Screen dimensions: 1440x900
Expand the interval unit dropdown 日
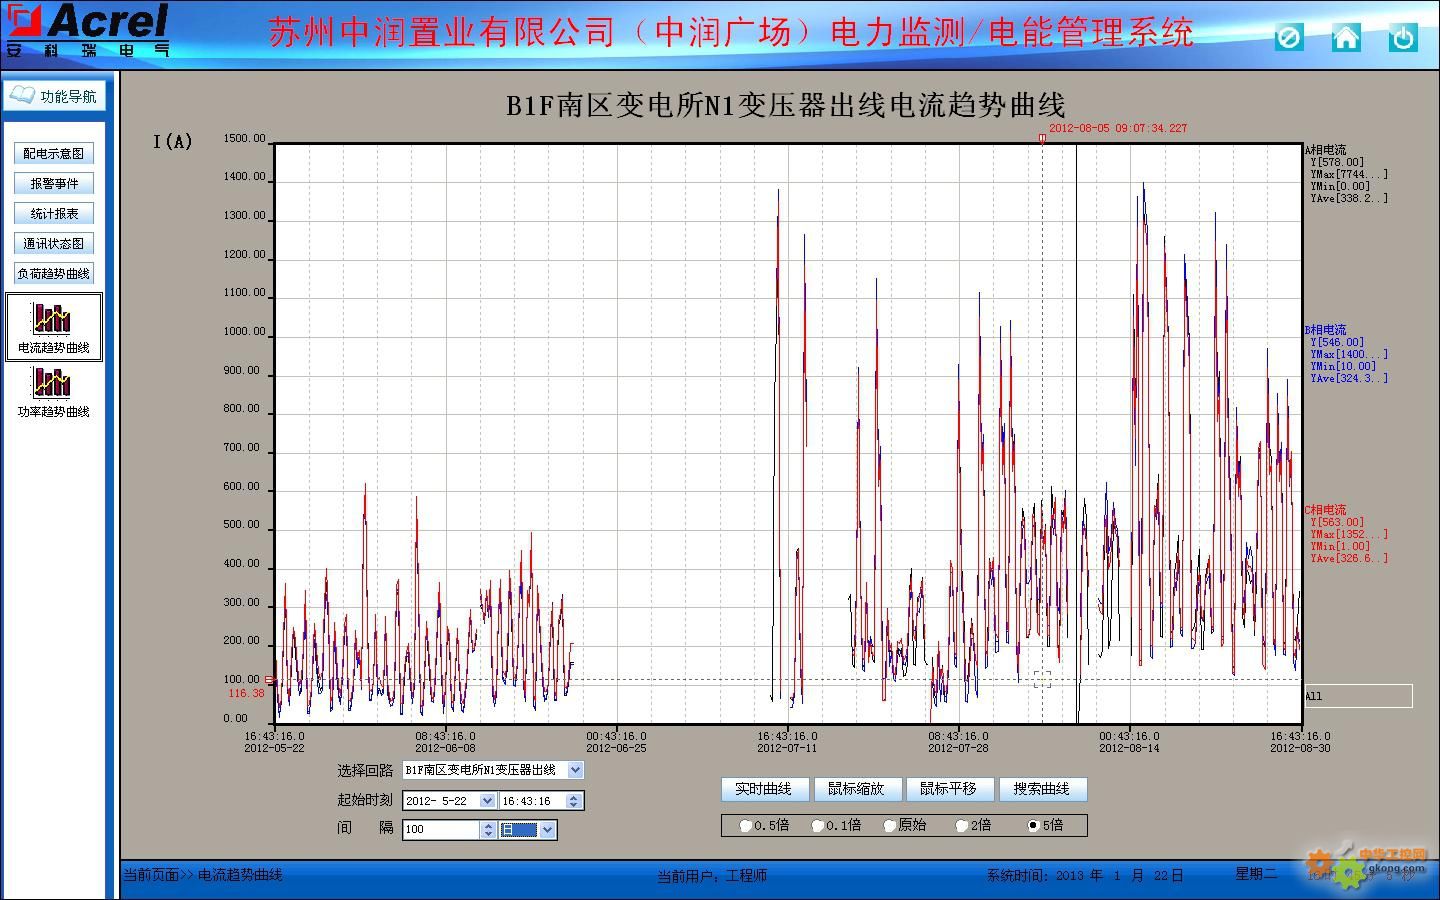tap(547, 830)
